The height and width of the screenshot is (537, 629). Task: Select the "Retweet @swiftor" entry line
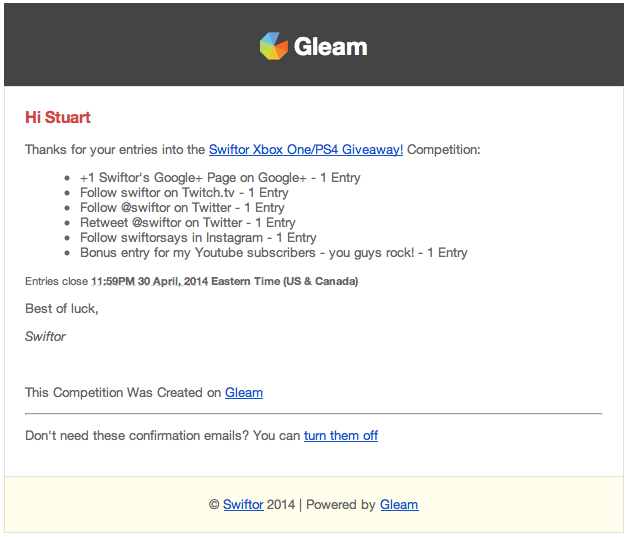click(x=188, y=223)
